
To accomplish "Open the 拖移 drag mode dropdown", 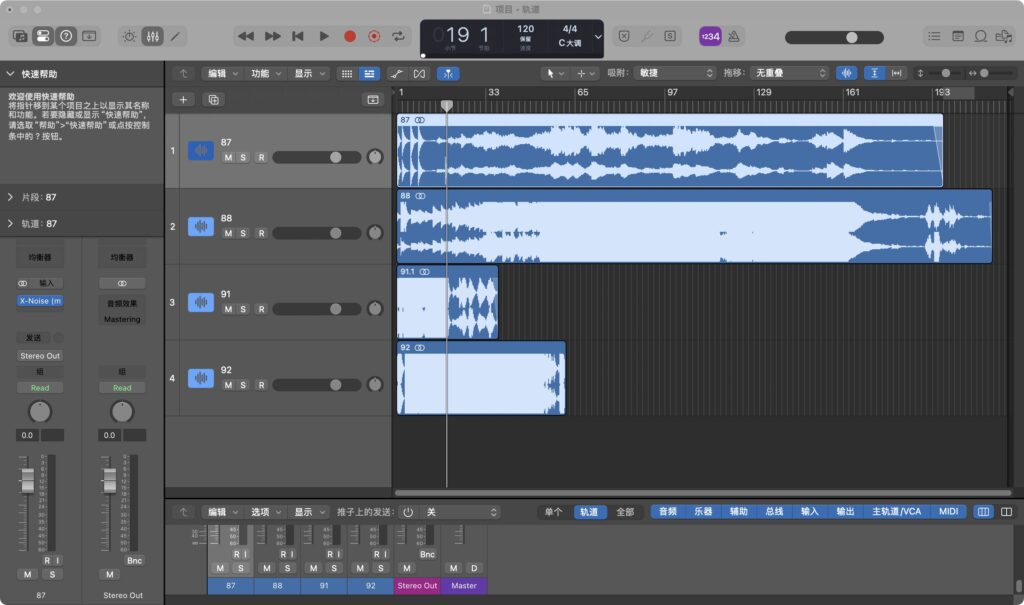I will click(x=791, y=73).
